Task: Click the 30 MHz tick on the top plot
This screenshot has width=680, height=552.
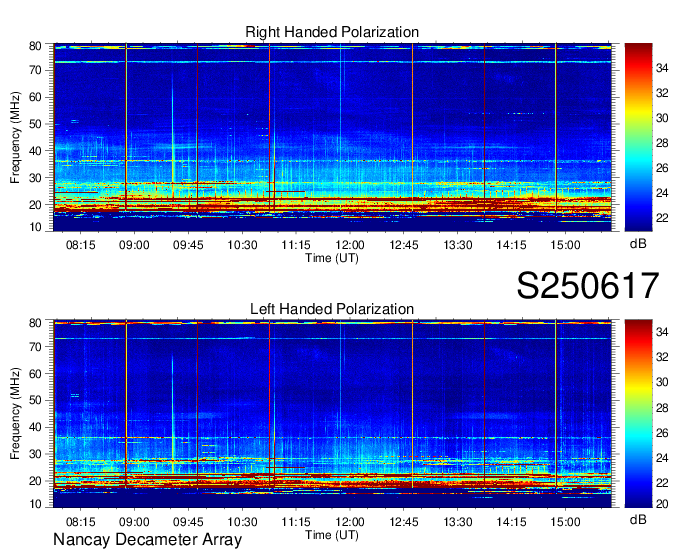Action: (35, 178)
